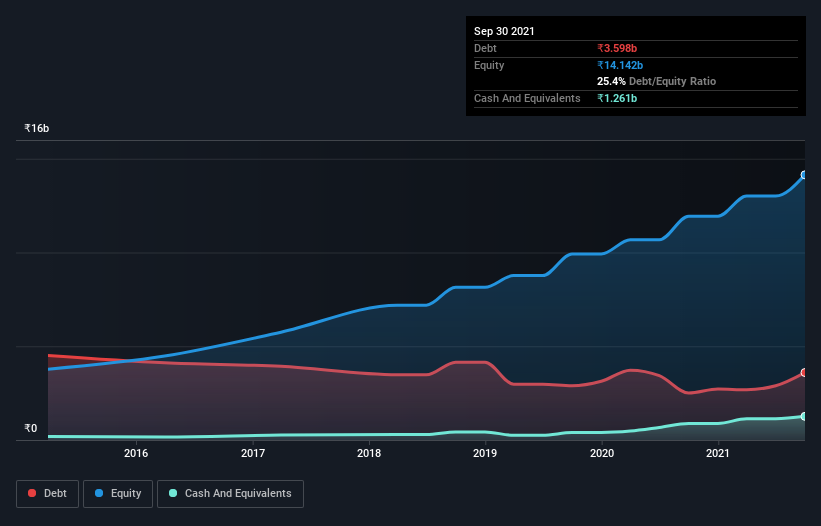The width and height of the screenshot is (821, 526).
Task: Click the ₹3.598b debt value
Action: (x=617, y=48)
